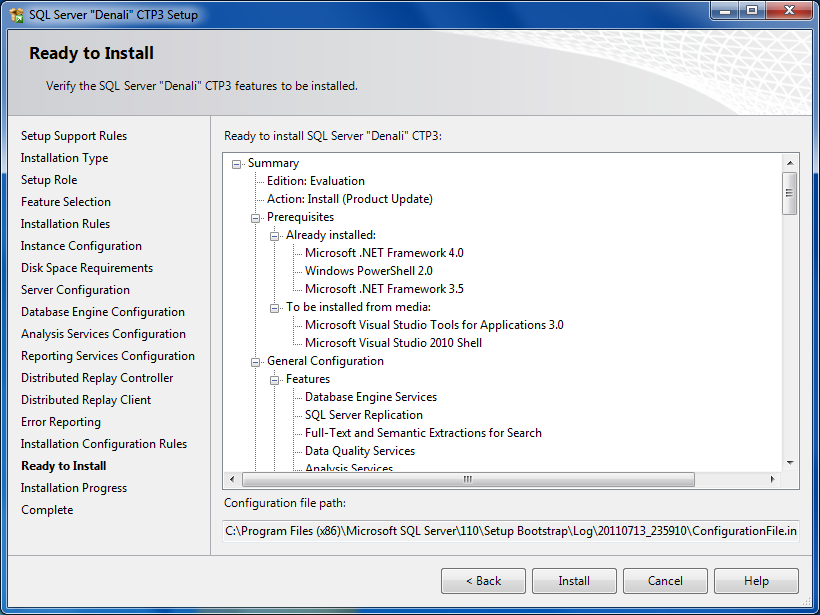This screenshot has width=820, height=615.
Task: Collapse the Summary tree node
Action: pyautogui.click(x=236, y=164)
